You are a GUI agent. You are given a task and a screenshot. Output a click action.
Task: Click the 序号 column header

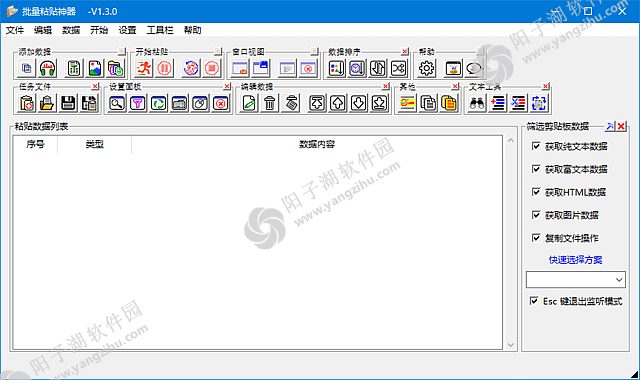pyautogui.click(x=36, y=144)
